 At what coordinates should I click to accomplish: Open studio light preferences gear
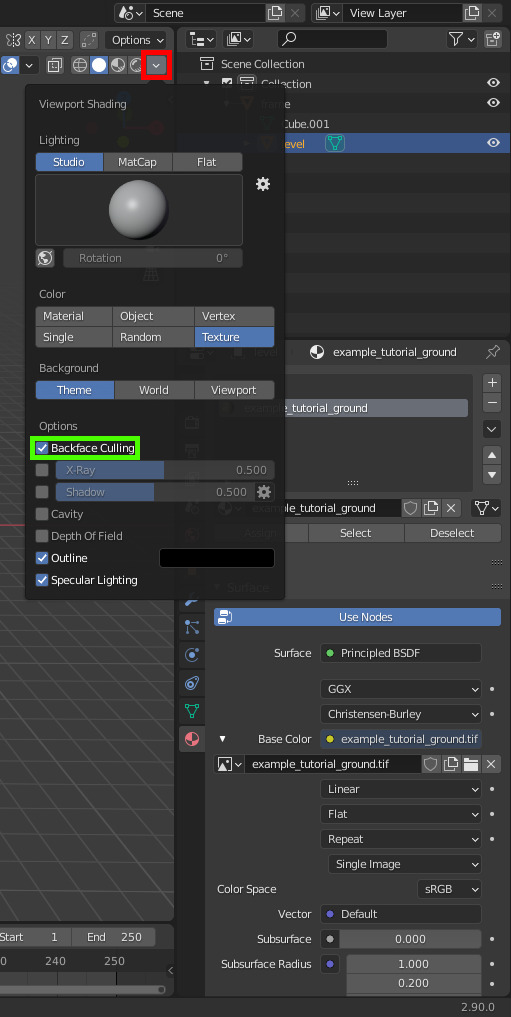tap(263, 184)
